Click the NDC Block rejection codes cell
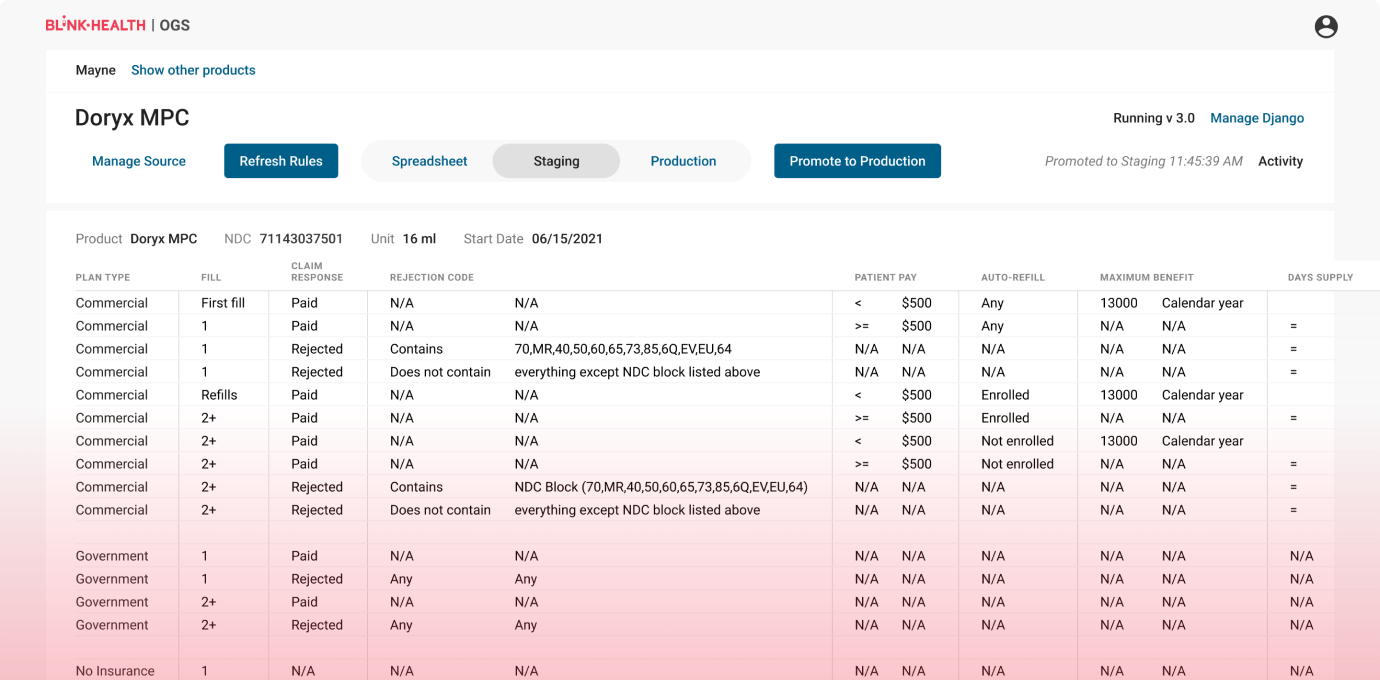The height and width of the screenshot is (680, 1380). (x=660, y=487)
